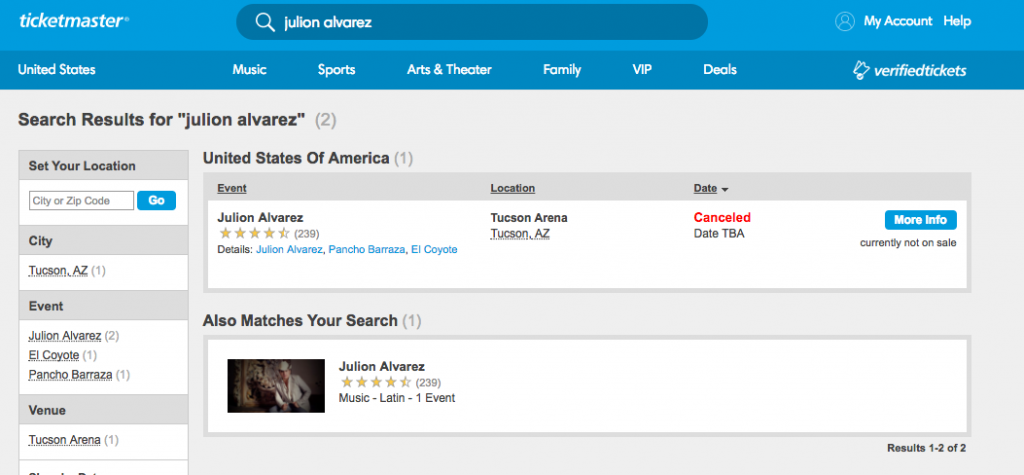Open the Help link
The height and width of the screenshot is (475, 1024).
(957, 21)
